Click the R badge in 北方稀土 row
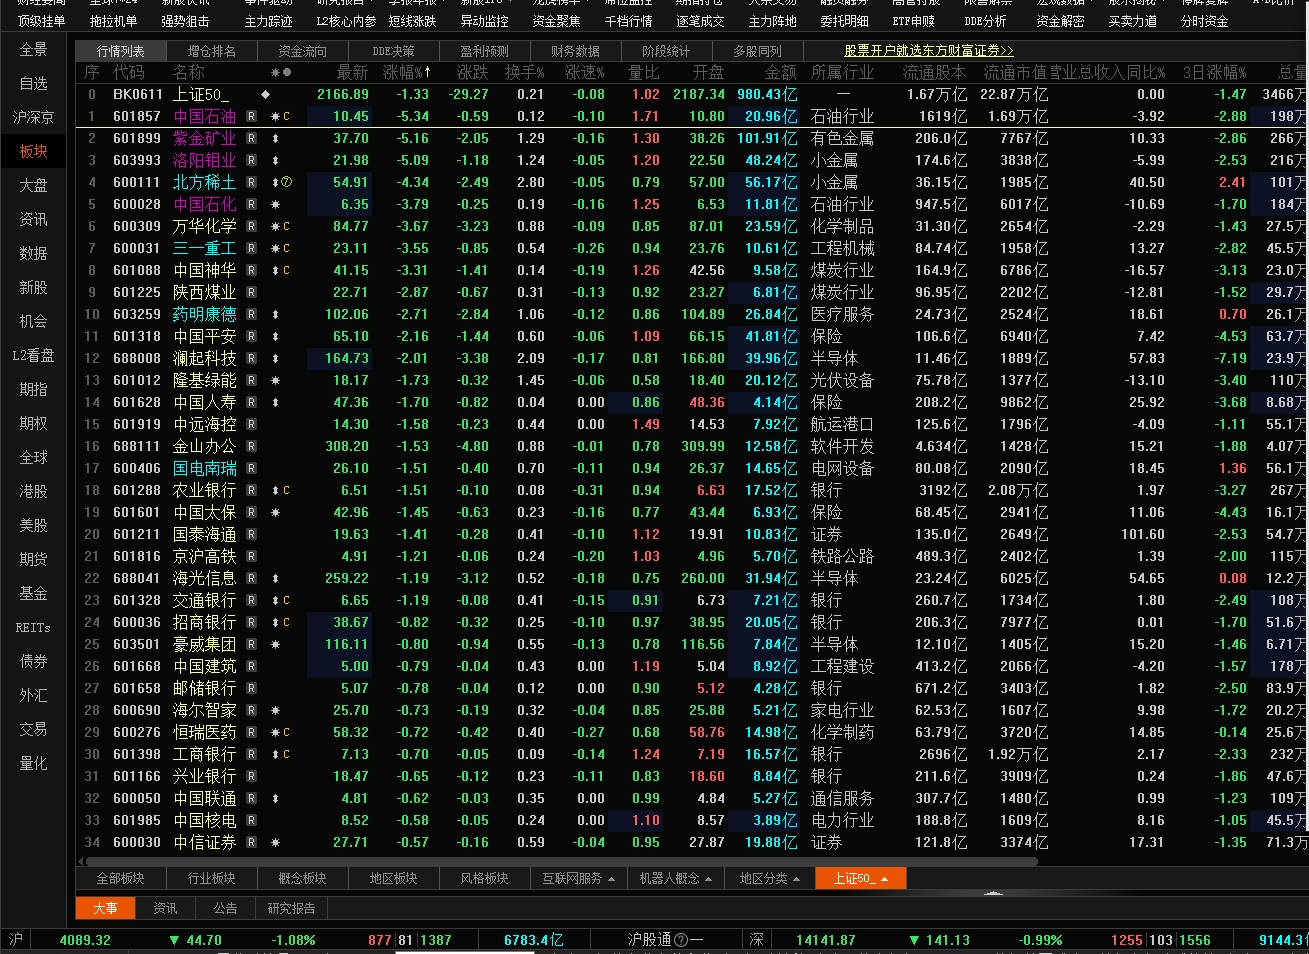The width and height of the screenshot is (1309, 954). 252,182
